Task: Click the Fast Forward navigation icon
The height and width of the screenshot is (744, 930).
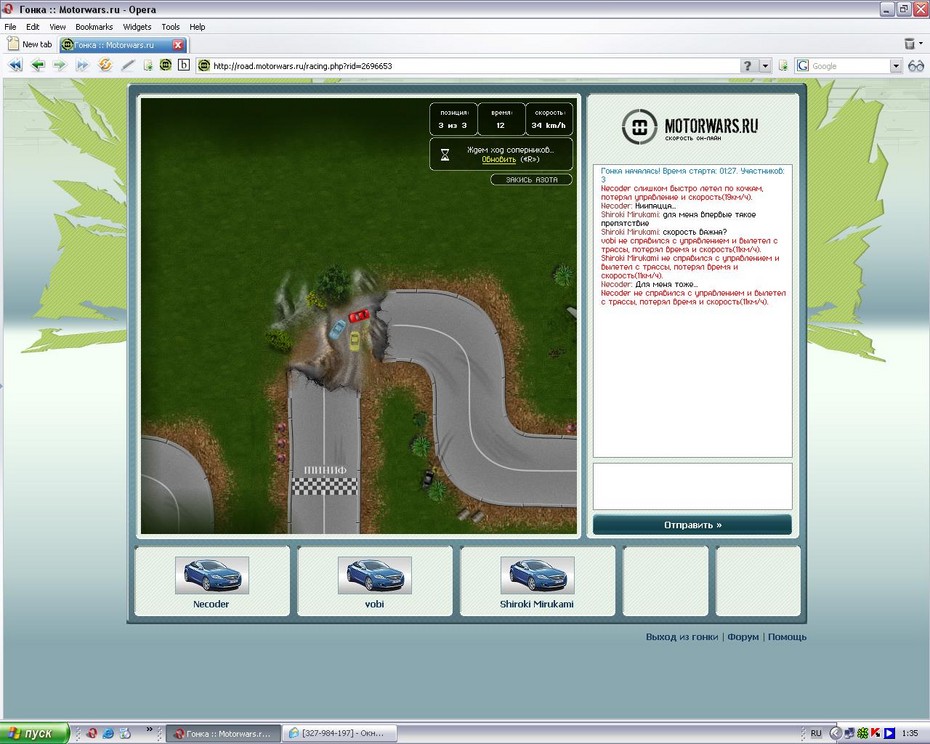Action: coord(82,65)
